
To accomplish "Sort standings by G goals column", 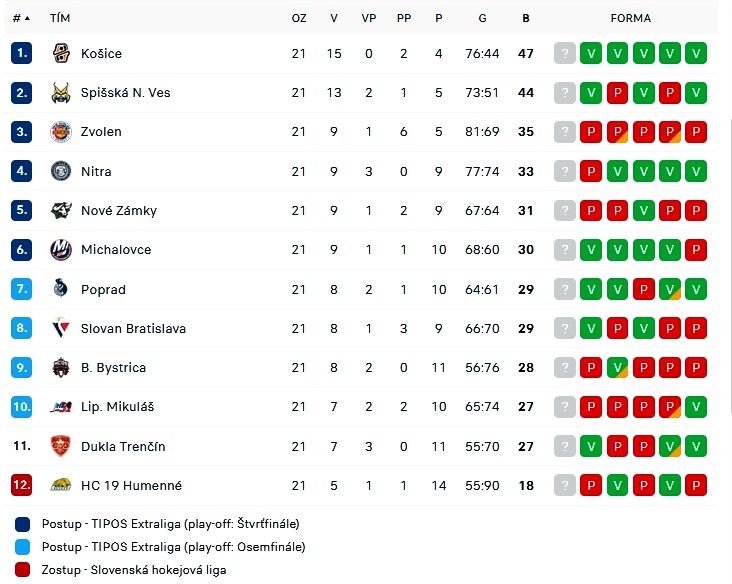I will click(x=482, y=18).
